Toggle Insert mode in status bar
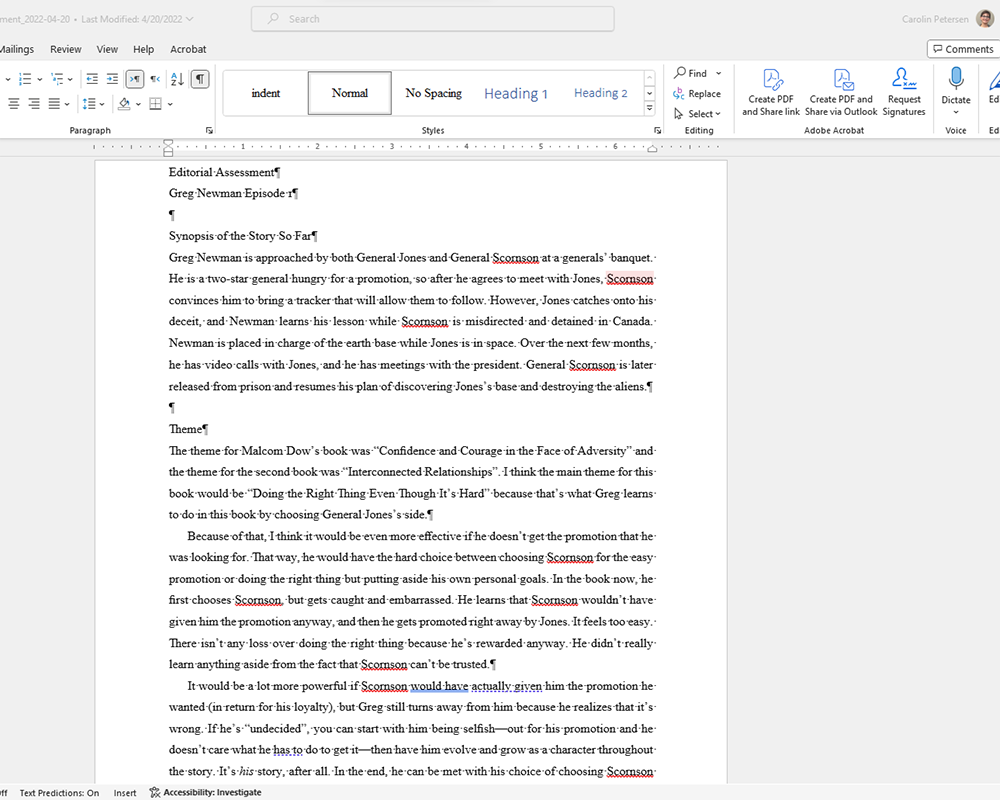 pos(125,792)
